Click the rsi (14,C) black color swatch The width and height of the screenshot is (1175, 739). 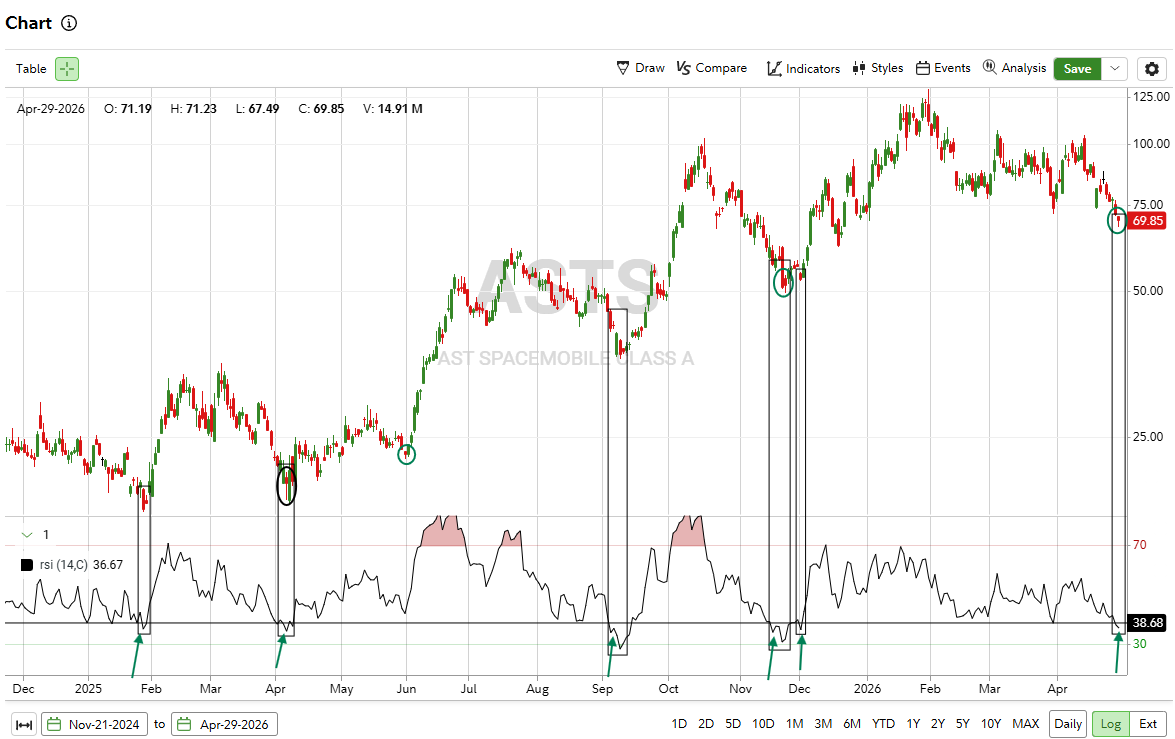click(26, 565)
